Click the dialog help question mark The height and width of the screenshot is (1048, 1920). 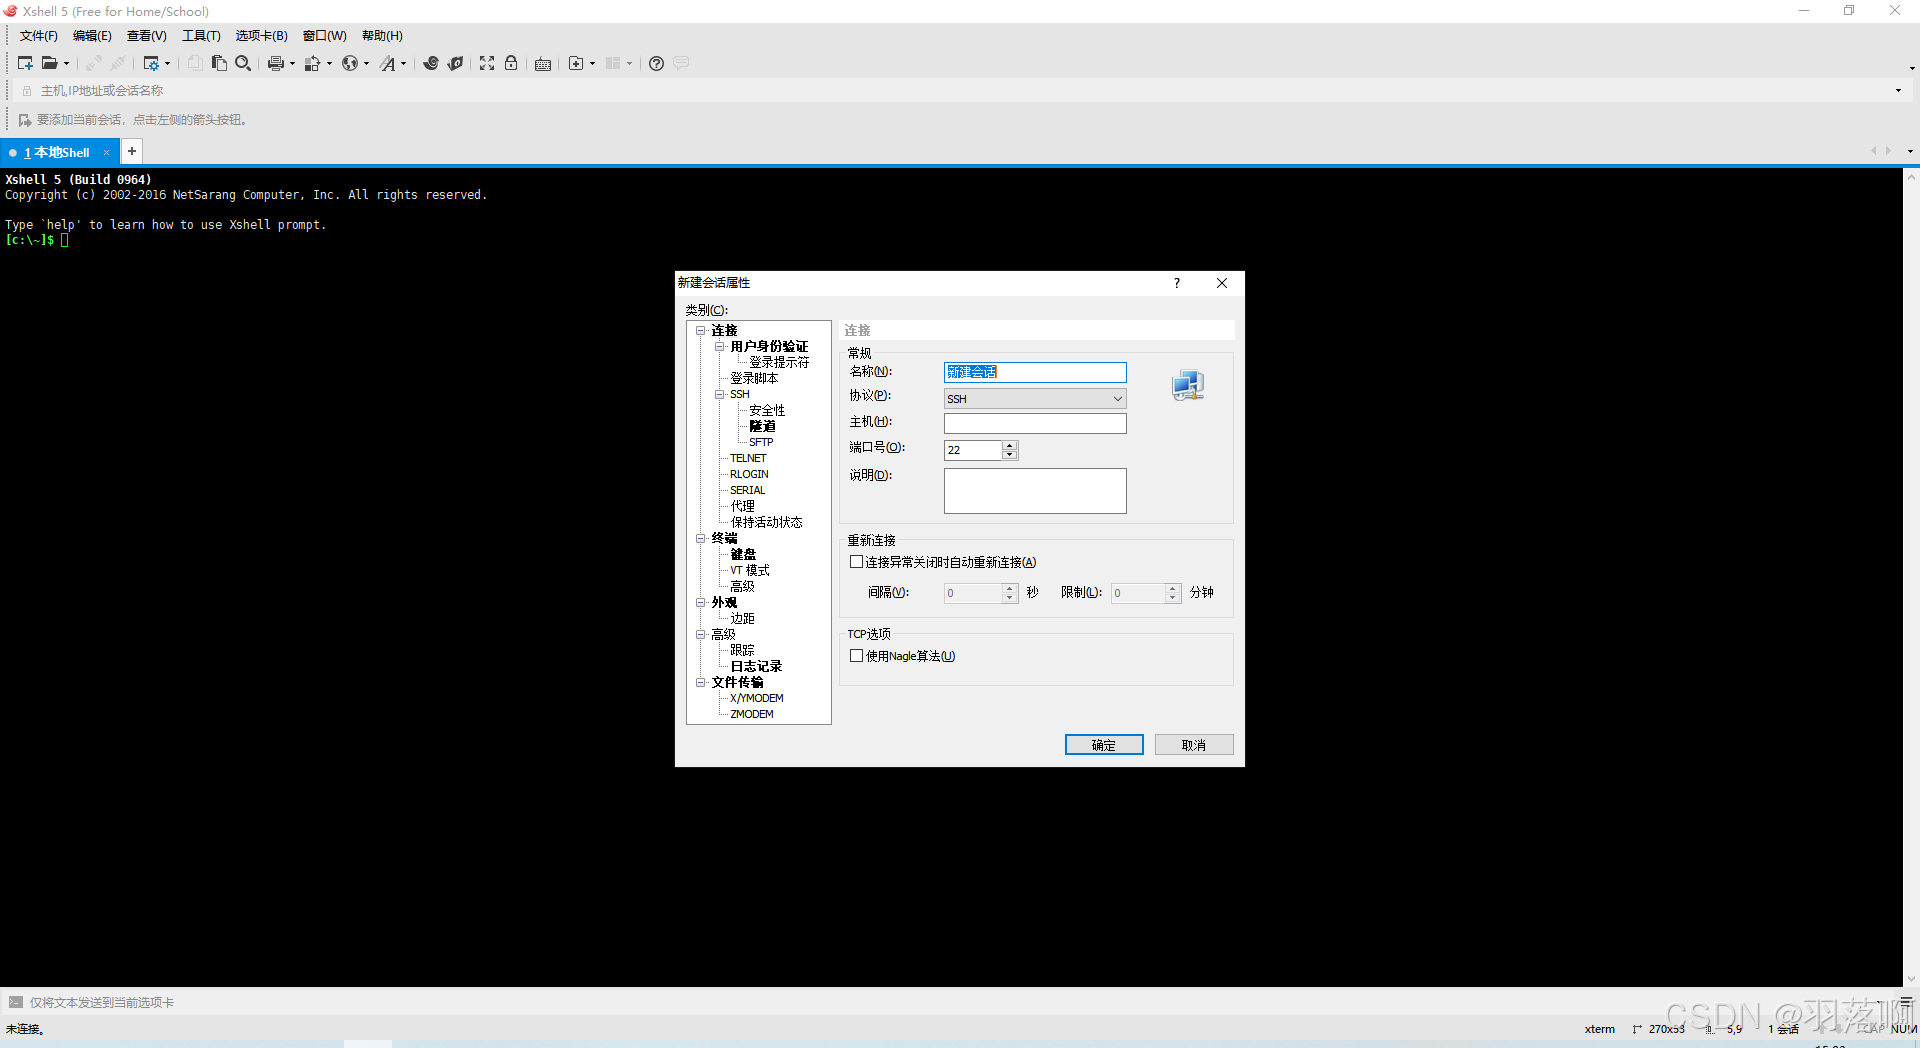pos(1177,283)
